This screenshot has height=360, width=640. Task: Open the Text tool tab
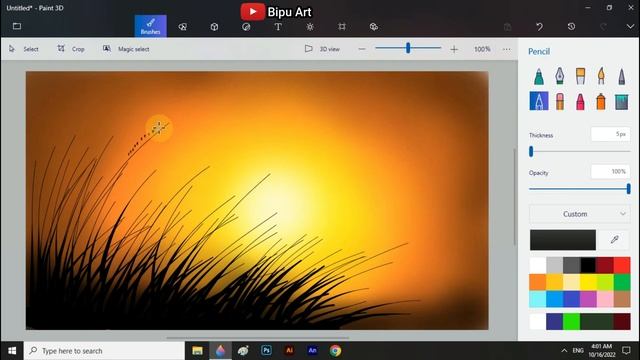click(x=278, y=27)
